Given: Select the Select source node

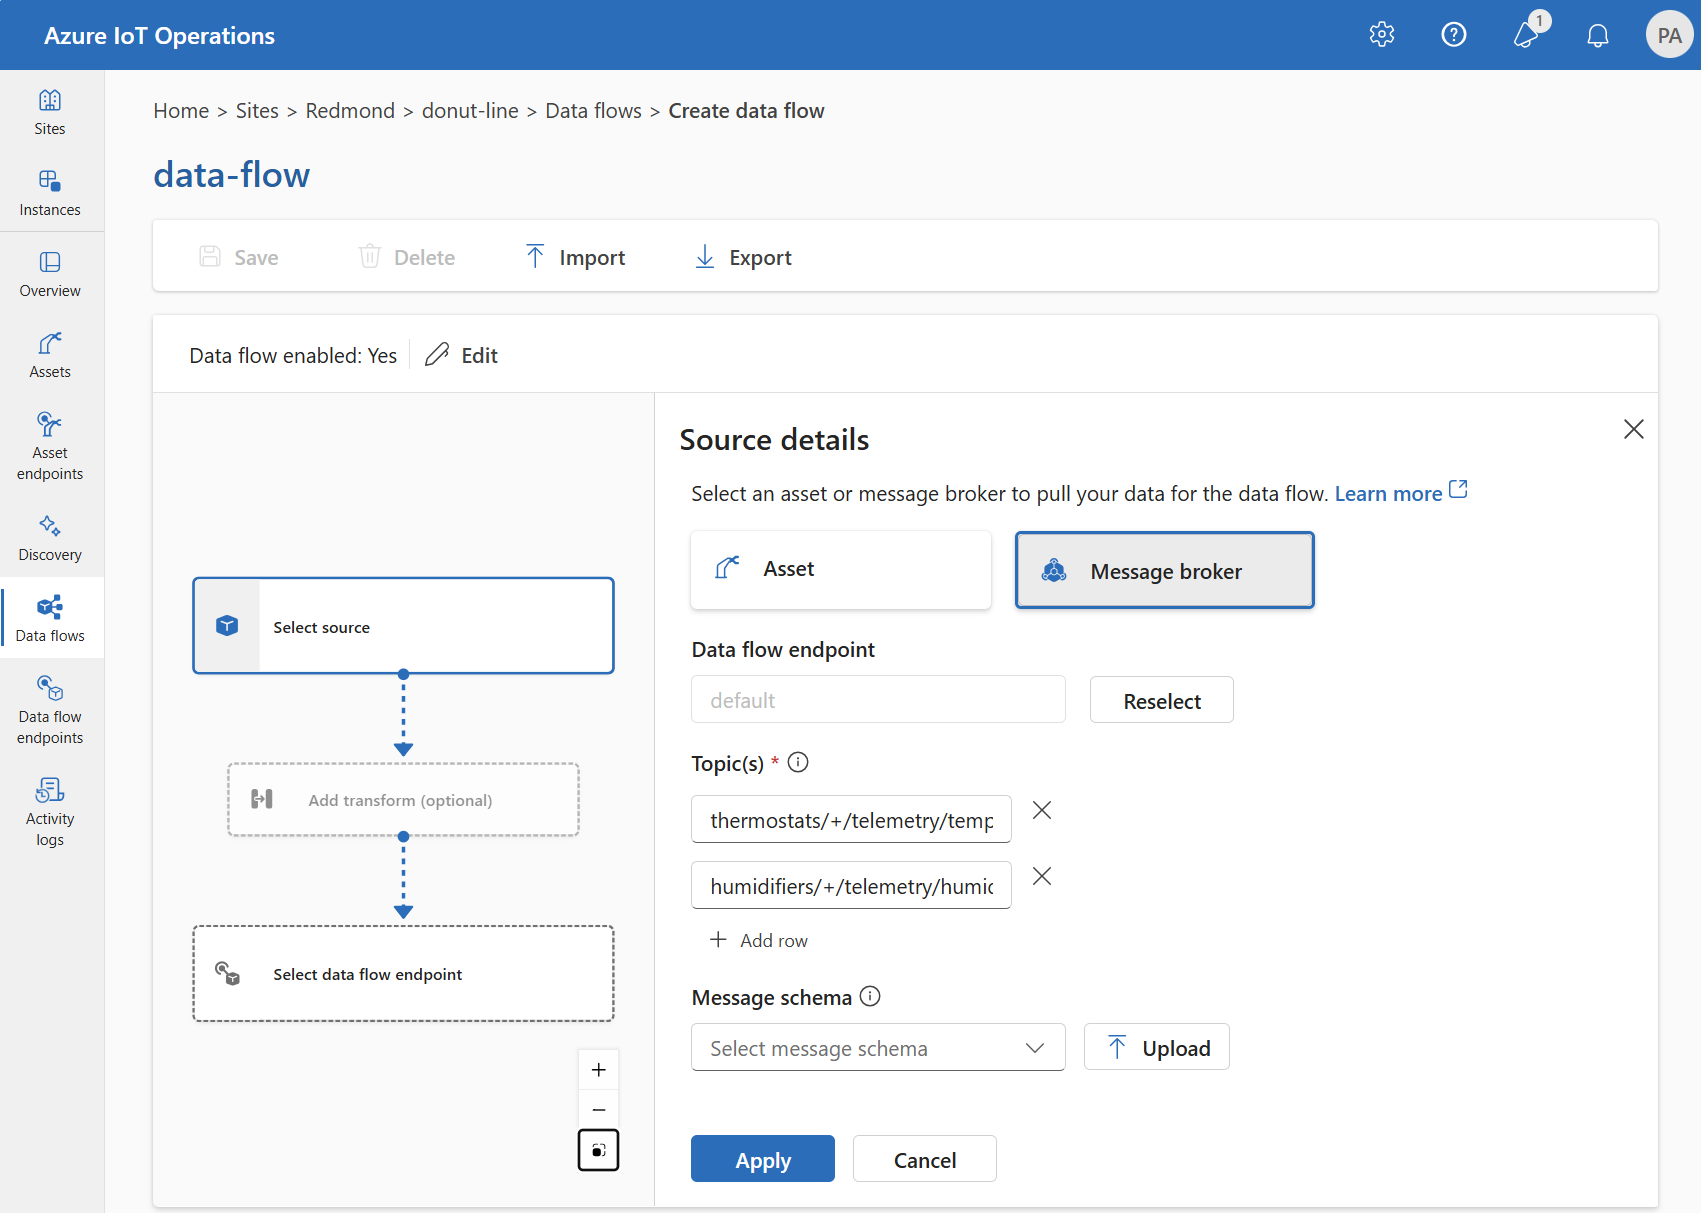Looking at the screenshot, I should click(403, 626).
